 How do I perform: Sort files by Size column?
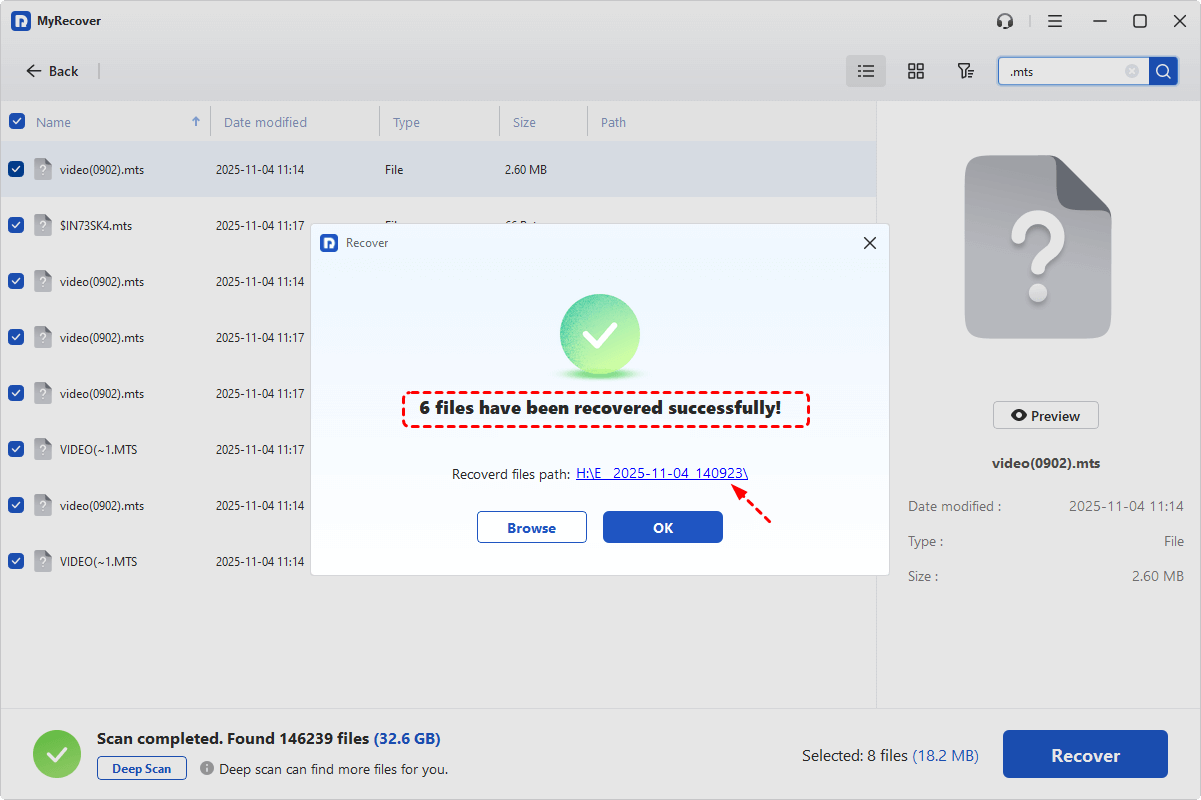[x=524, y=122]
